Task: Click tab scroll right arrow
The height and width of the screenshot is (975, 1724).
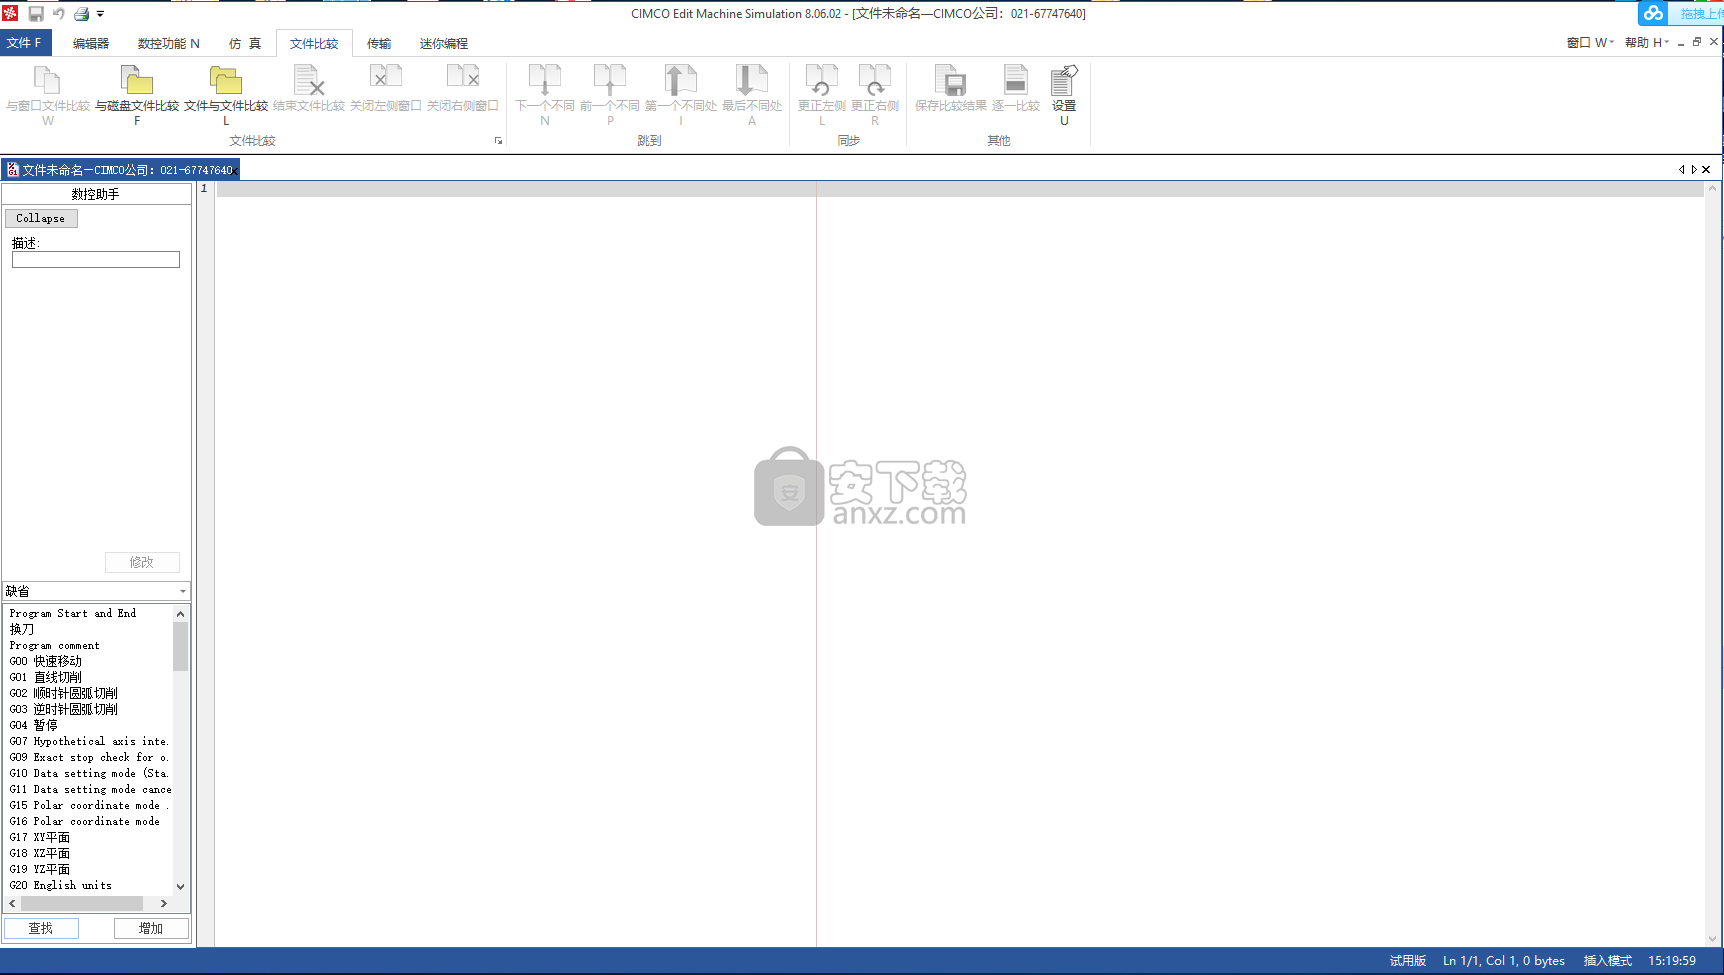Action: (1694, 170)
